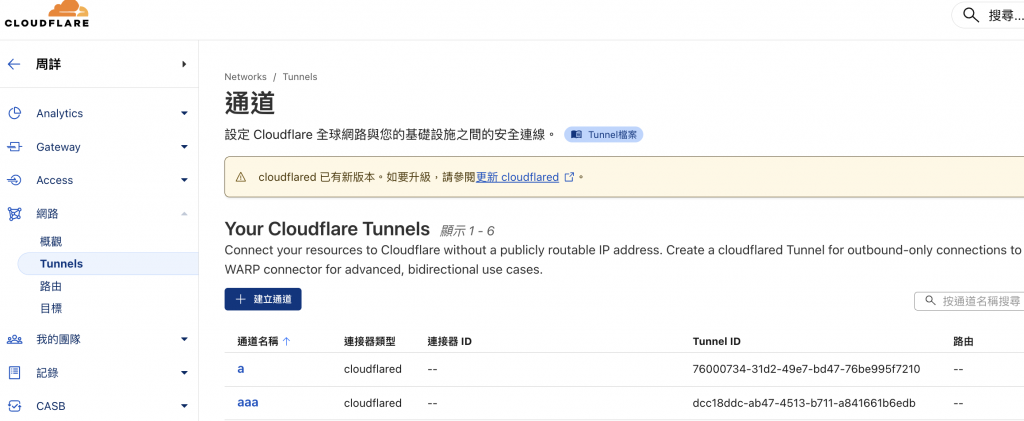Screen dimensions: 1024x421
Task: Click cloudflared type in row aaa
Action: tap(373, 403)
